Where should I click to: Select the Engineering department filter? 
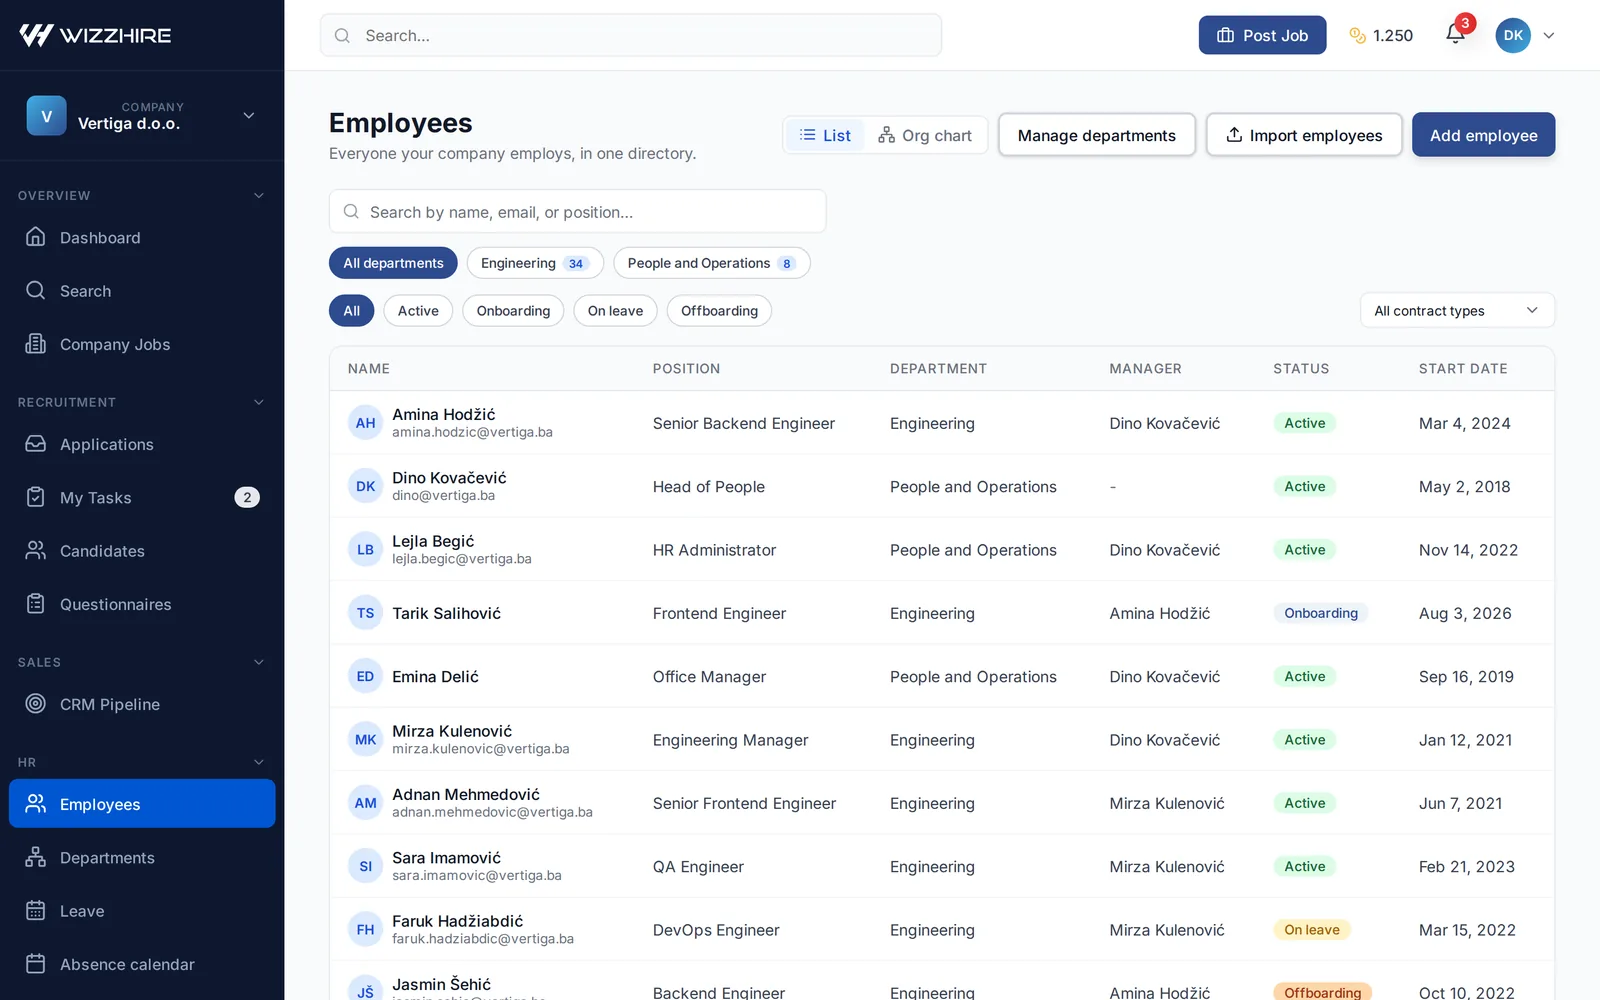(535, 263)
